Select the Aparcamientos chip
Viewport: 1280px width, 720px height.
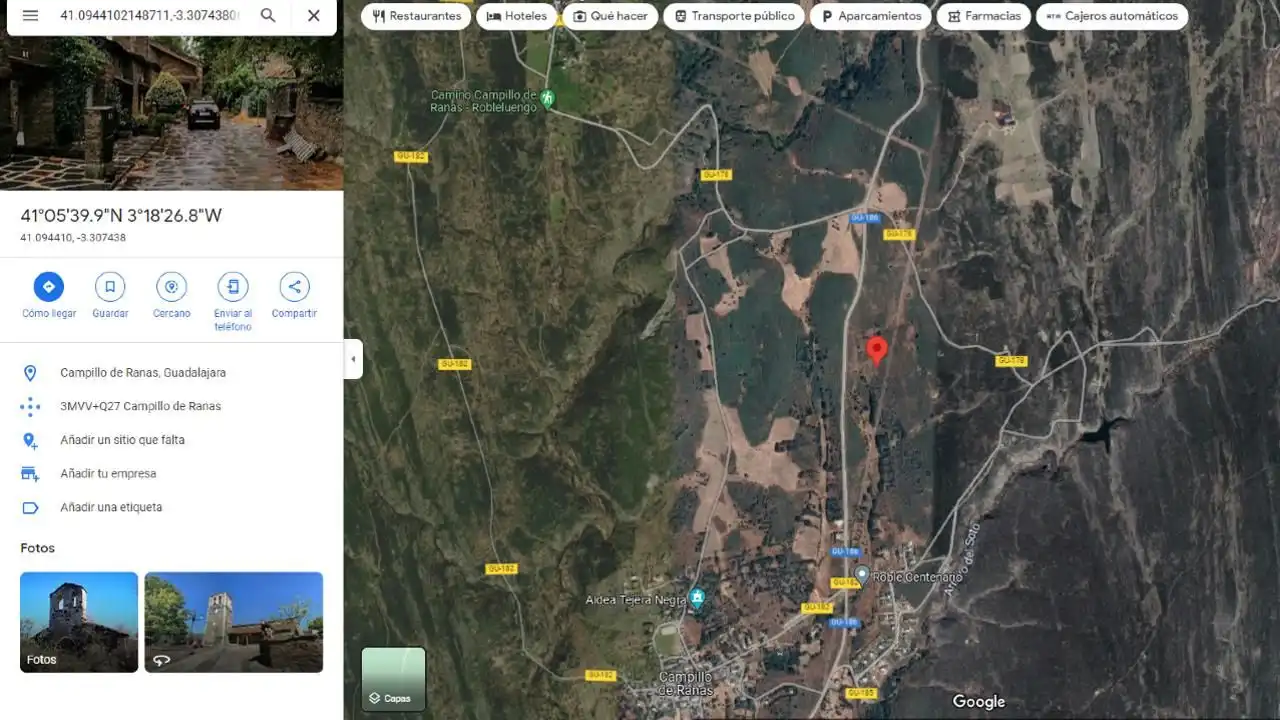pos(870,16)
